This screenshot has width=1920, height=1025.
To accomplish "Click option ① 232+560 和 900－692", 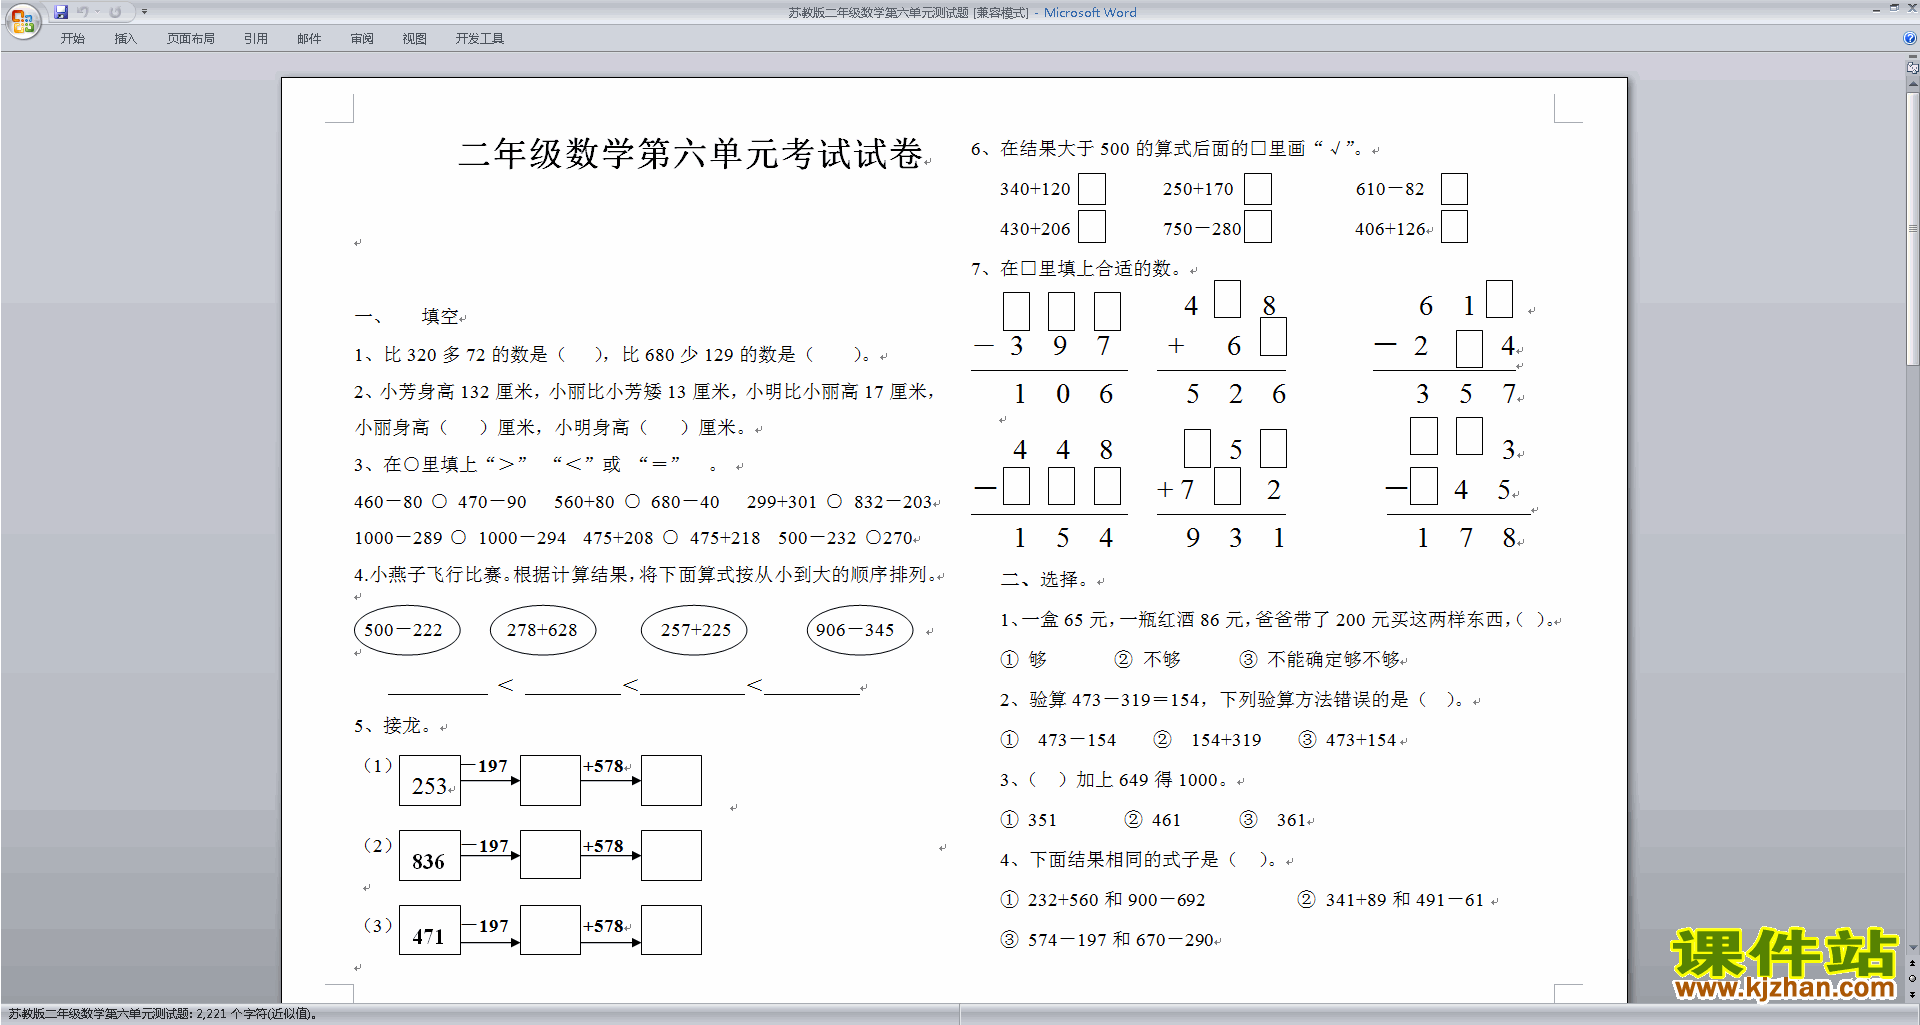I will (1103, 900).
